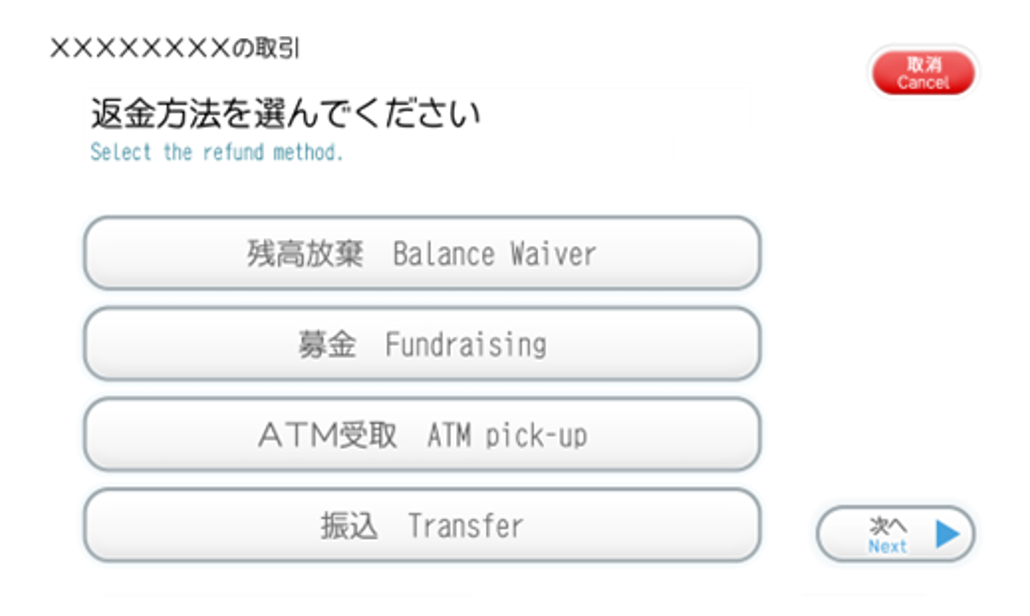Screen dimensions: 1030x616
Task: Click the 'Balance Waiver' English text
Action: 495,254
